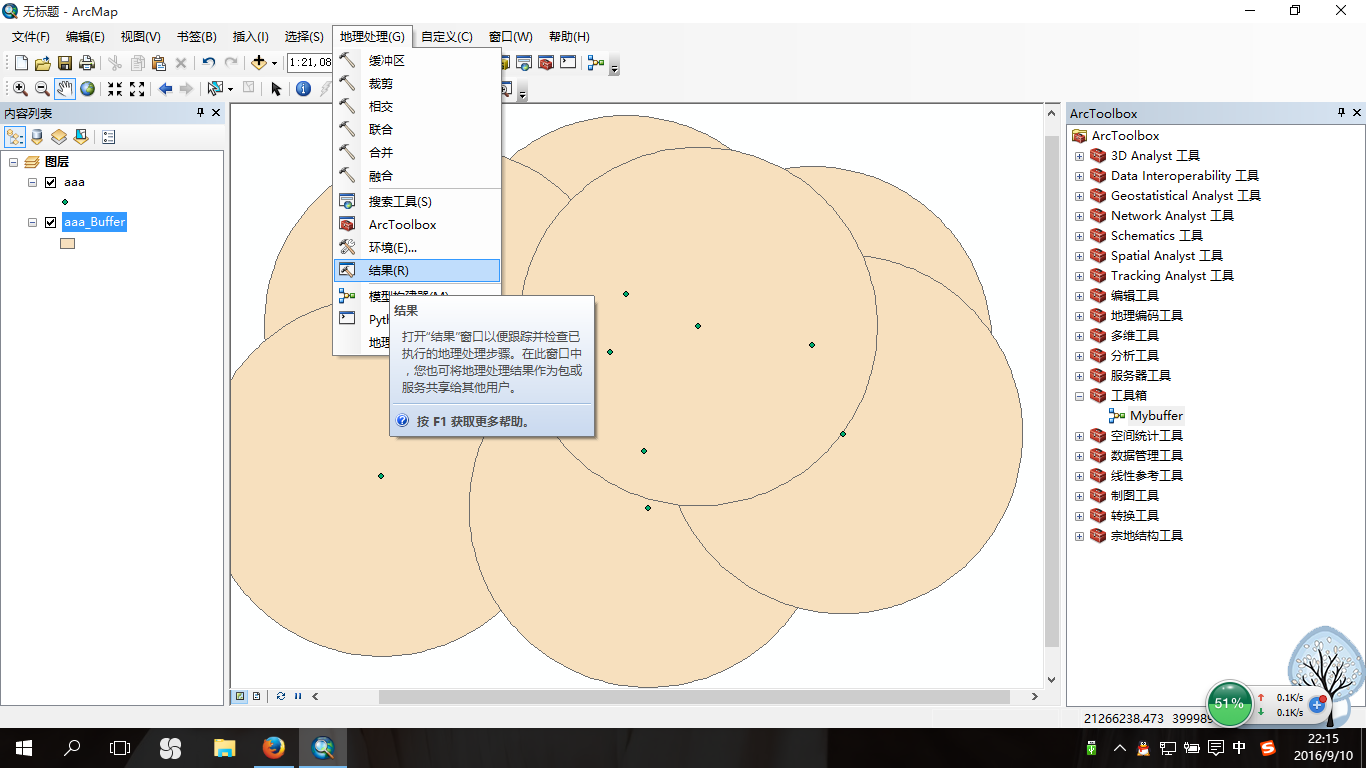This screenshot has width=1366, height=768.
Task: Expand the Network Analyst 工具 toolbox
Action: pyautogui.click(x=1079, y=216)
